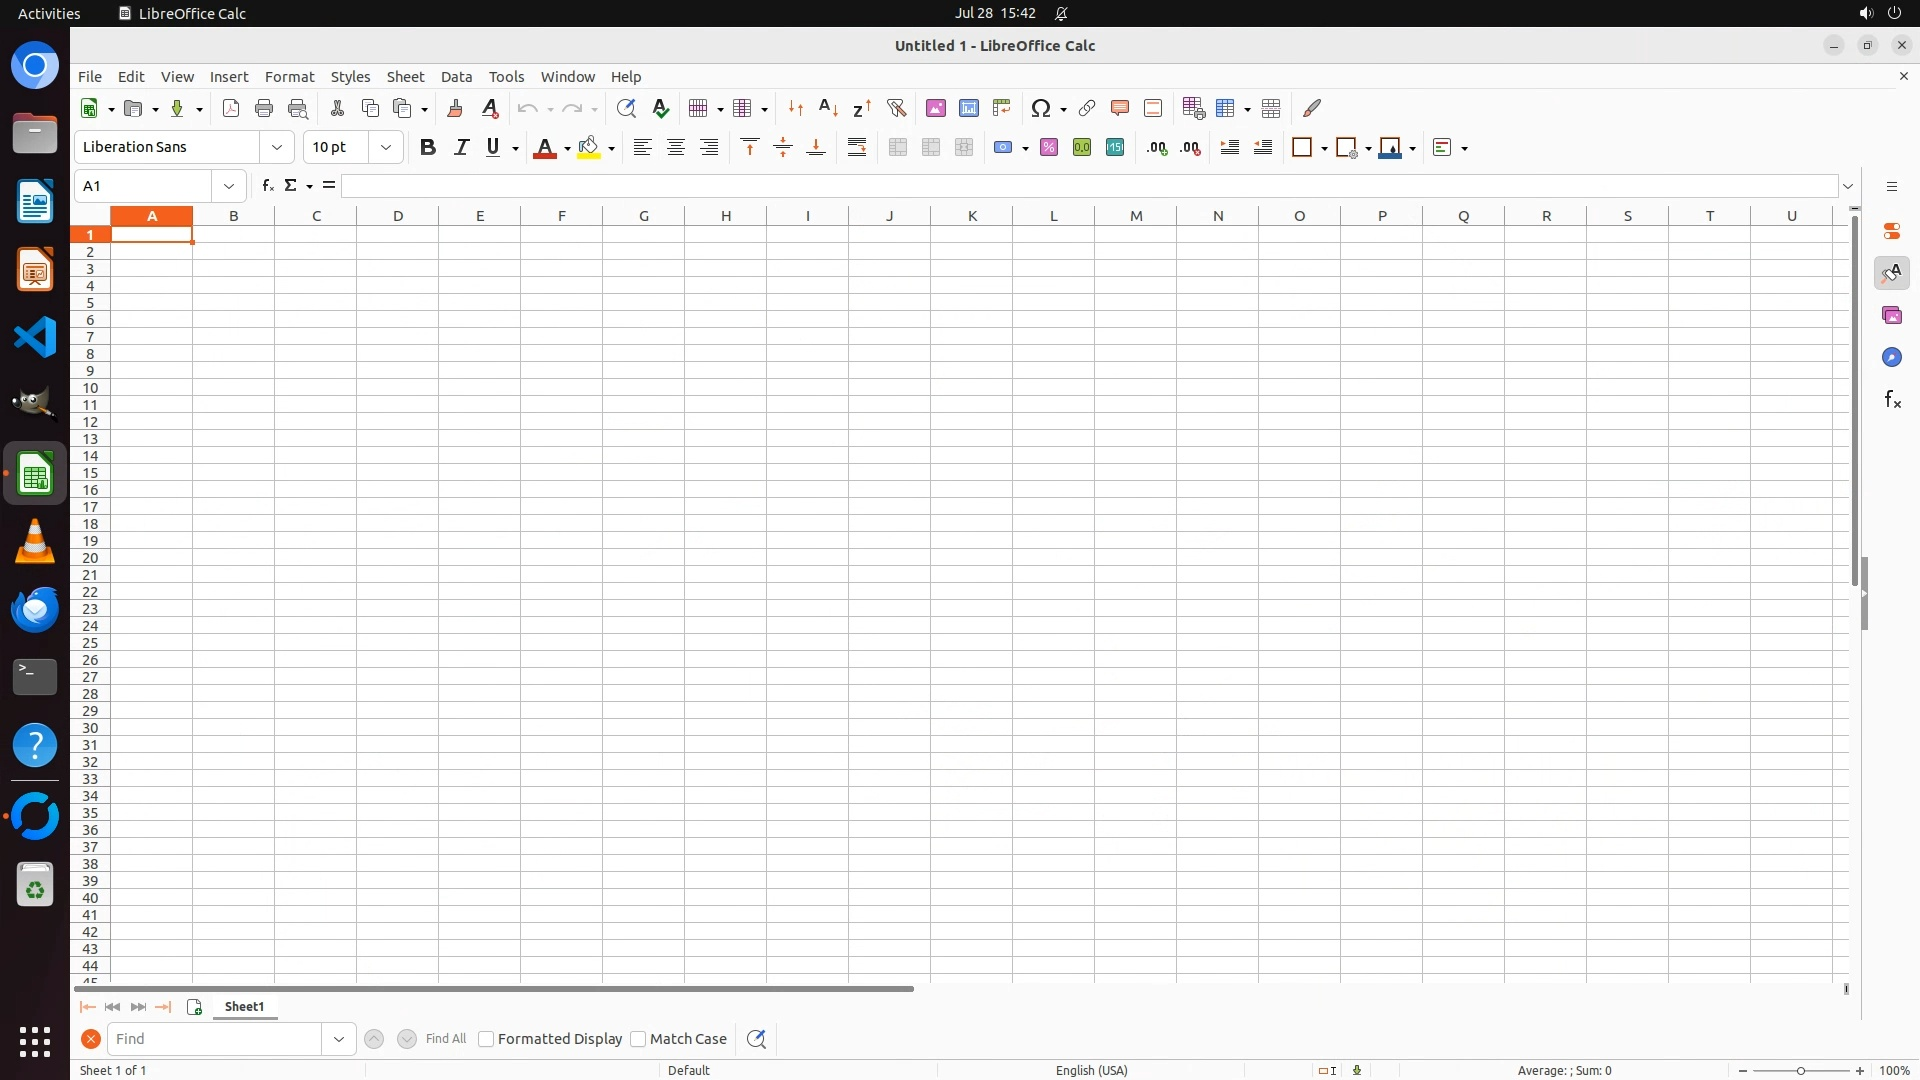This screenshot has height=1080, width=1920.
Task: Click into the Find text field
Action: [x=215, y=1039]
